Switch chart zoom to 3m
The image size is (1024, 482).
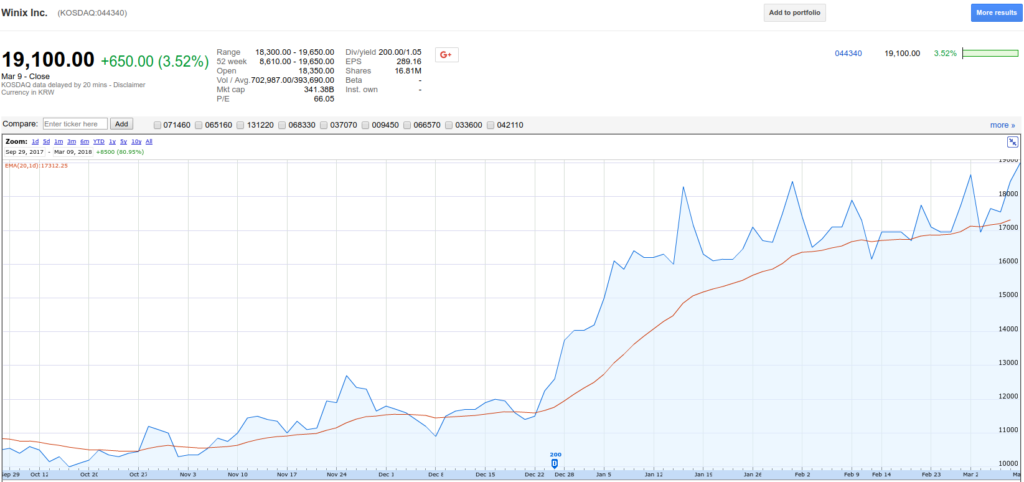point(73,142)
